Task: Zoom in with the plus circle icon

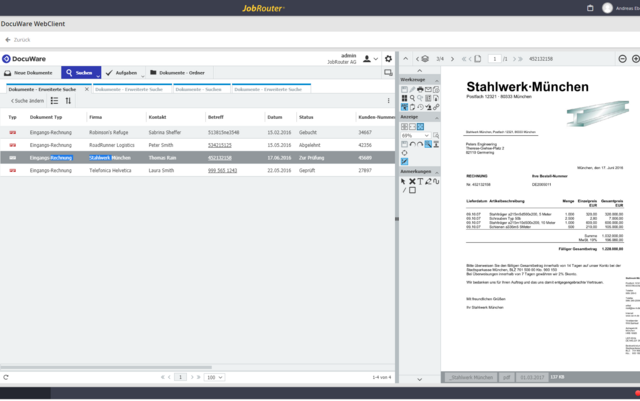Action: (636, 59)
